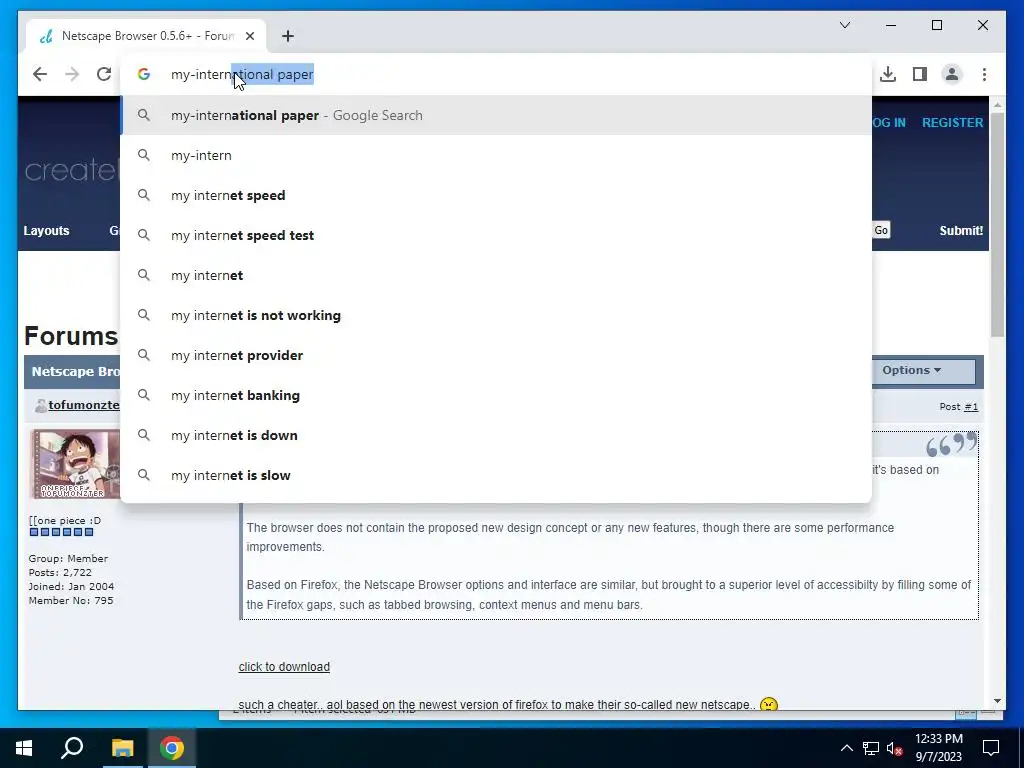1024x768 pixels.
Task: Open the notification center icon
Action: 991,748
